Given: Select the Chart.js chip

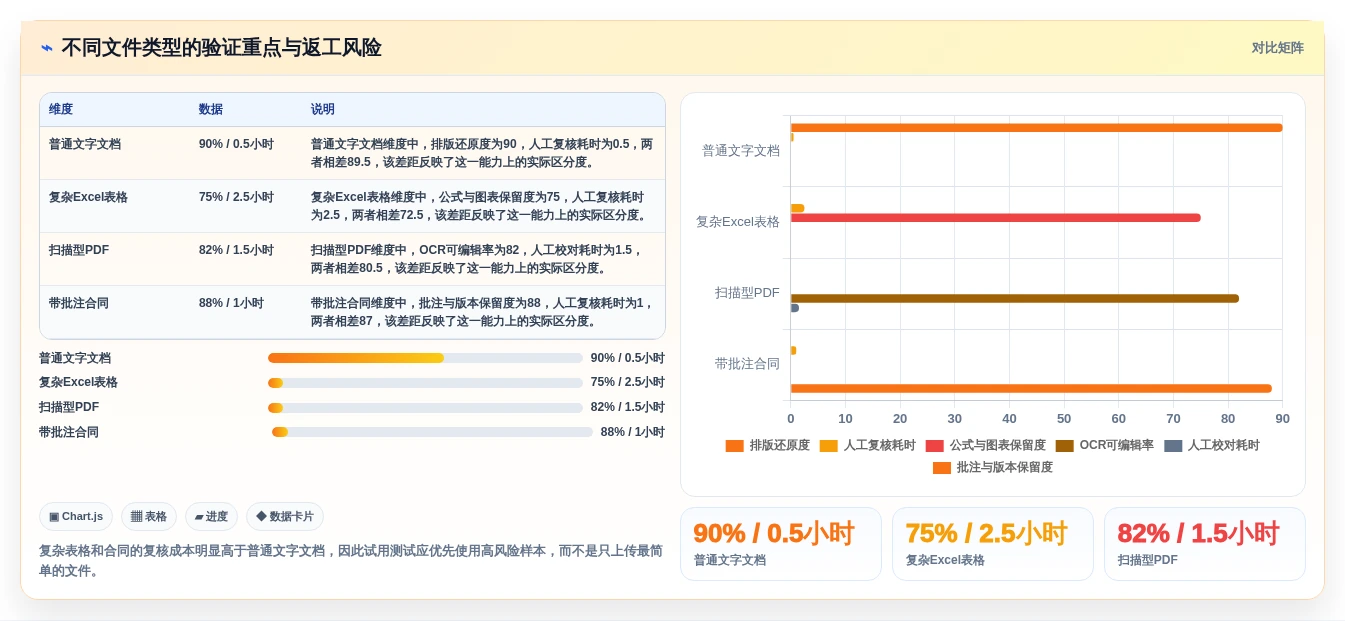Looking at the screenshot, I should coord(76,516).
